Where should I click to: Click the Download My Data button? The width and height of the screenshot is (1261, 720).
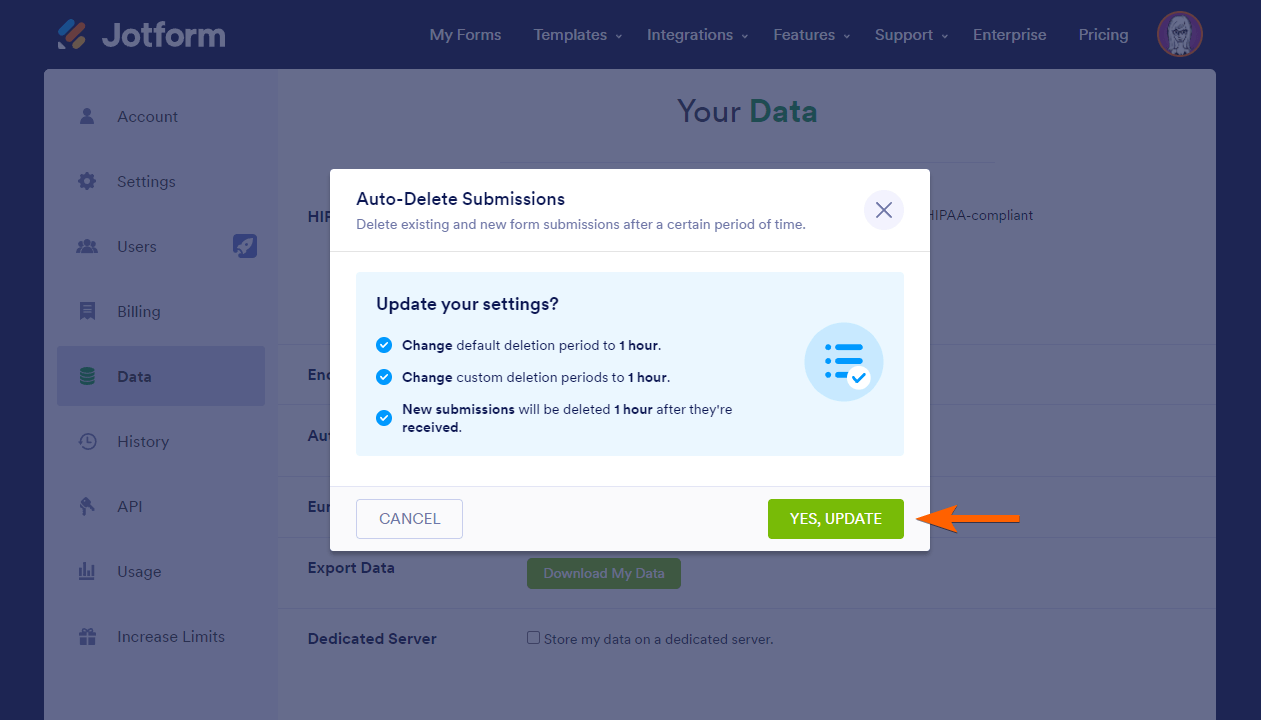click(x=603, y=573)
